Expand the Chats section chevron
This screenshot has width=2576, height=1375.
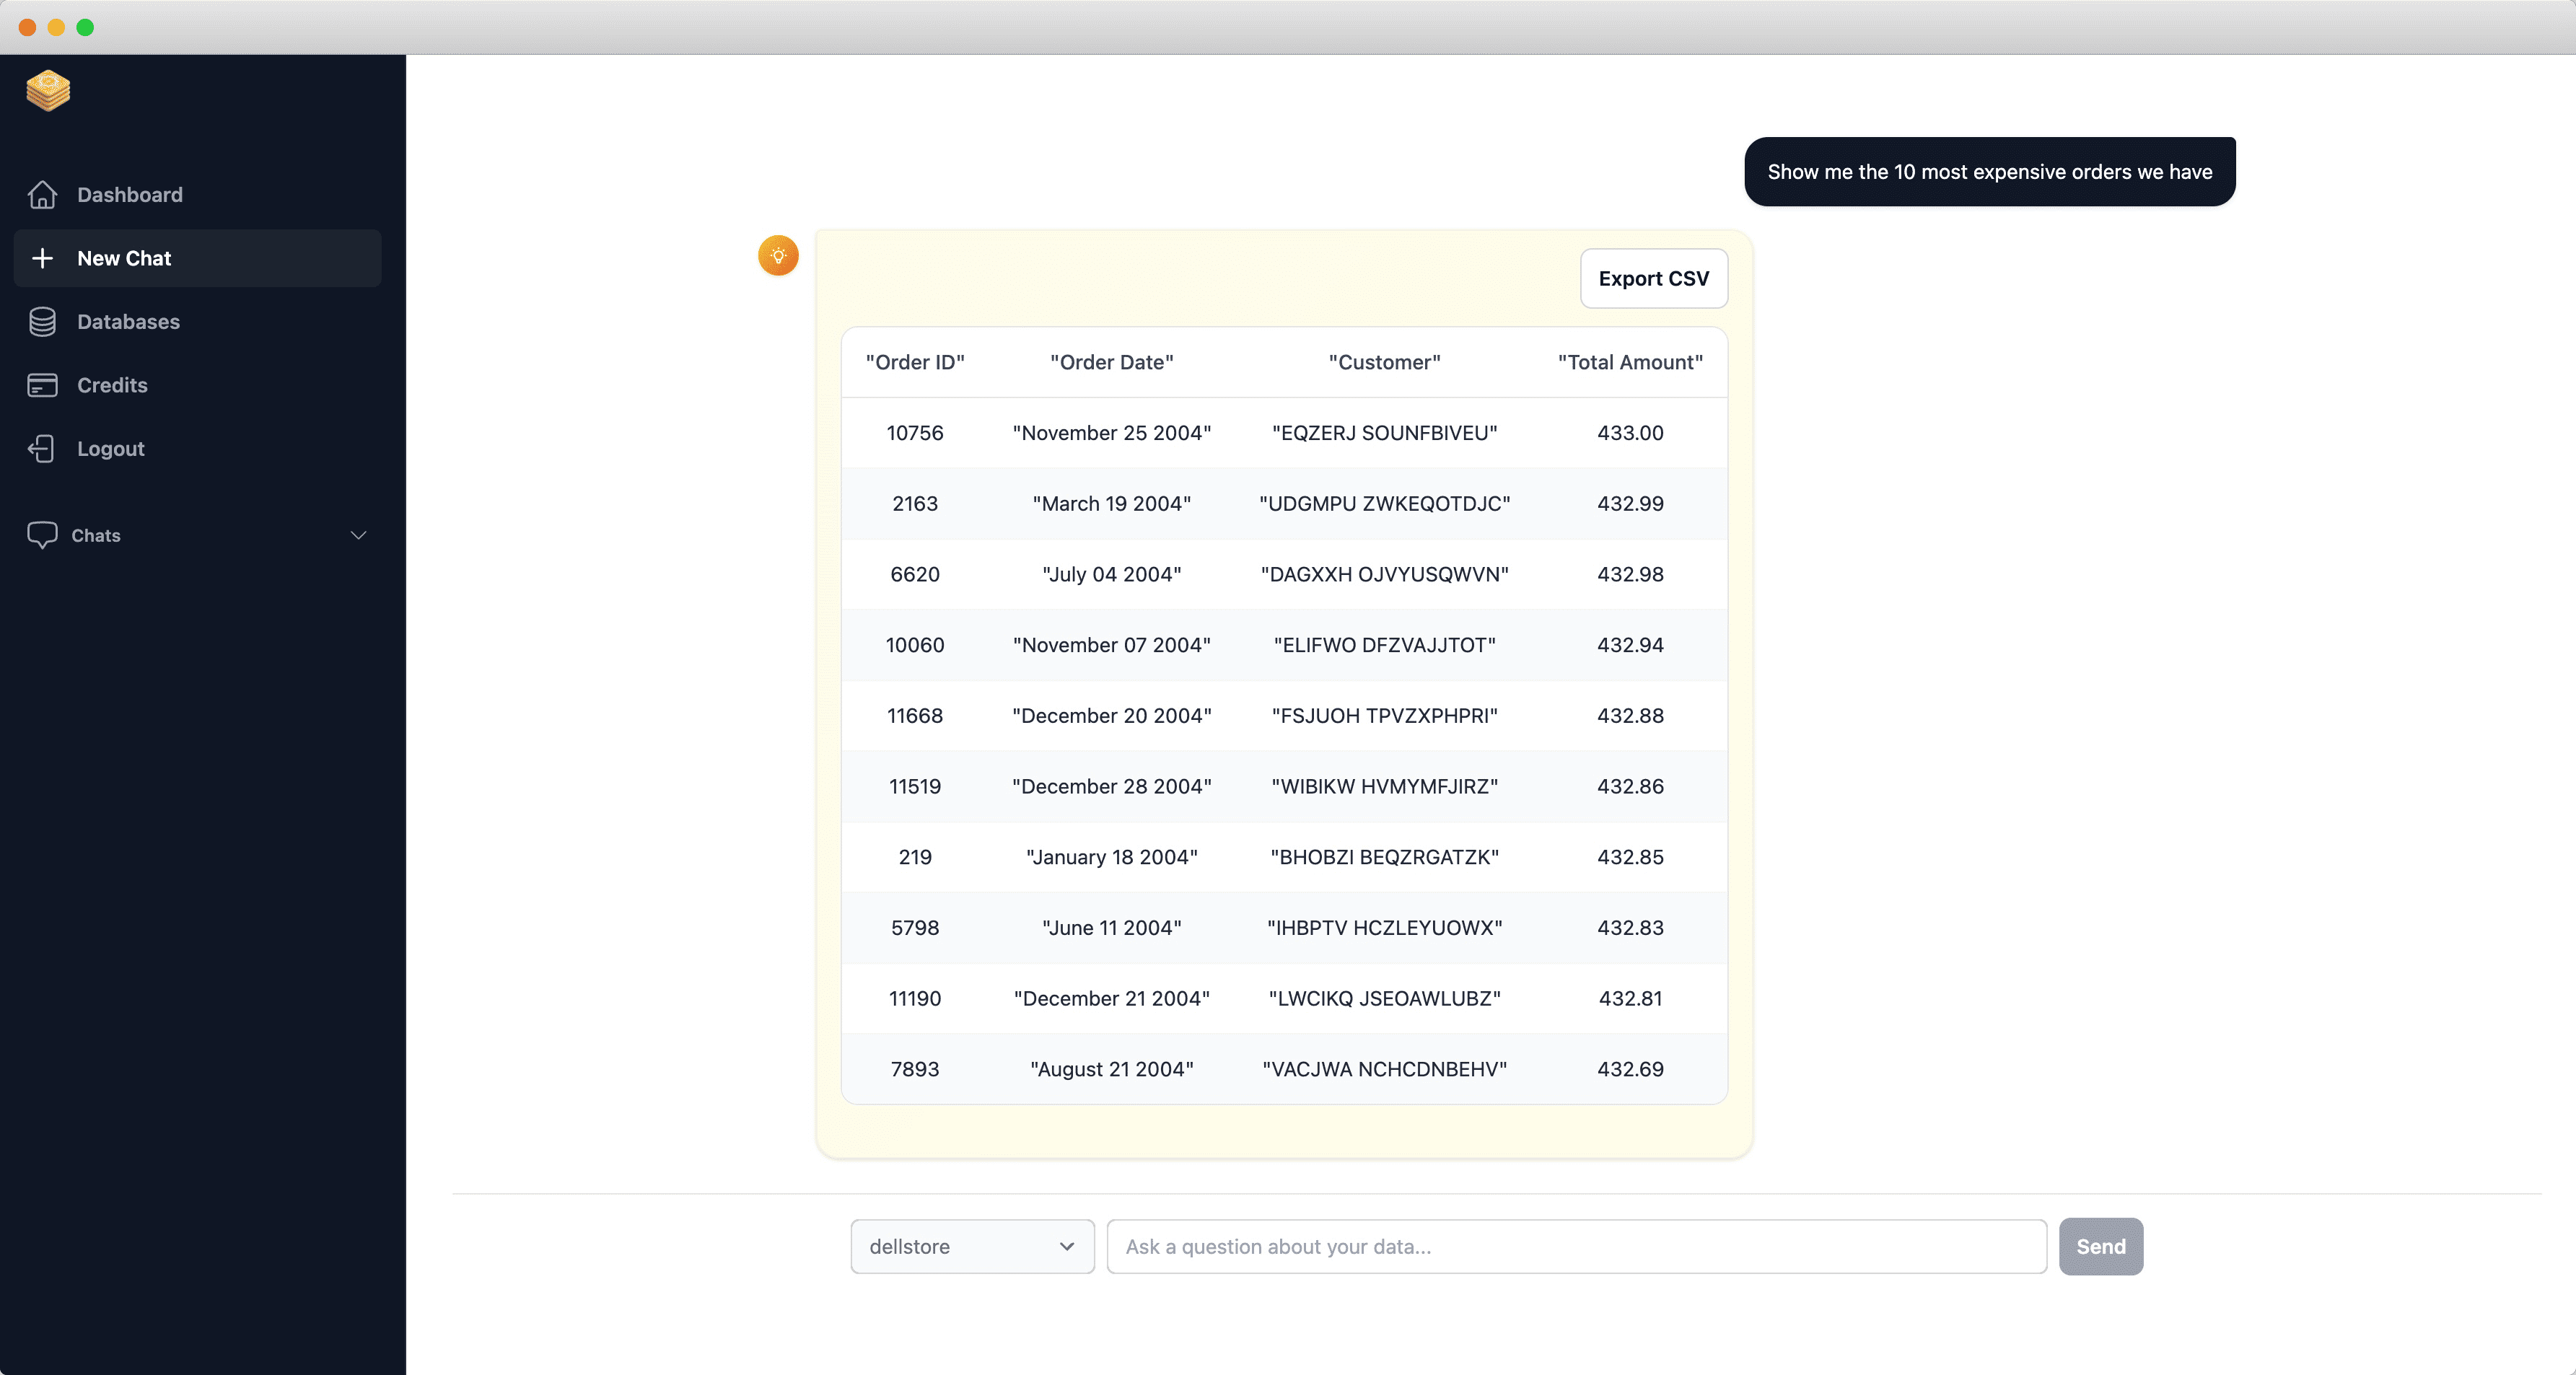[358, 535]
